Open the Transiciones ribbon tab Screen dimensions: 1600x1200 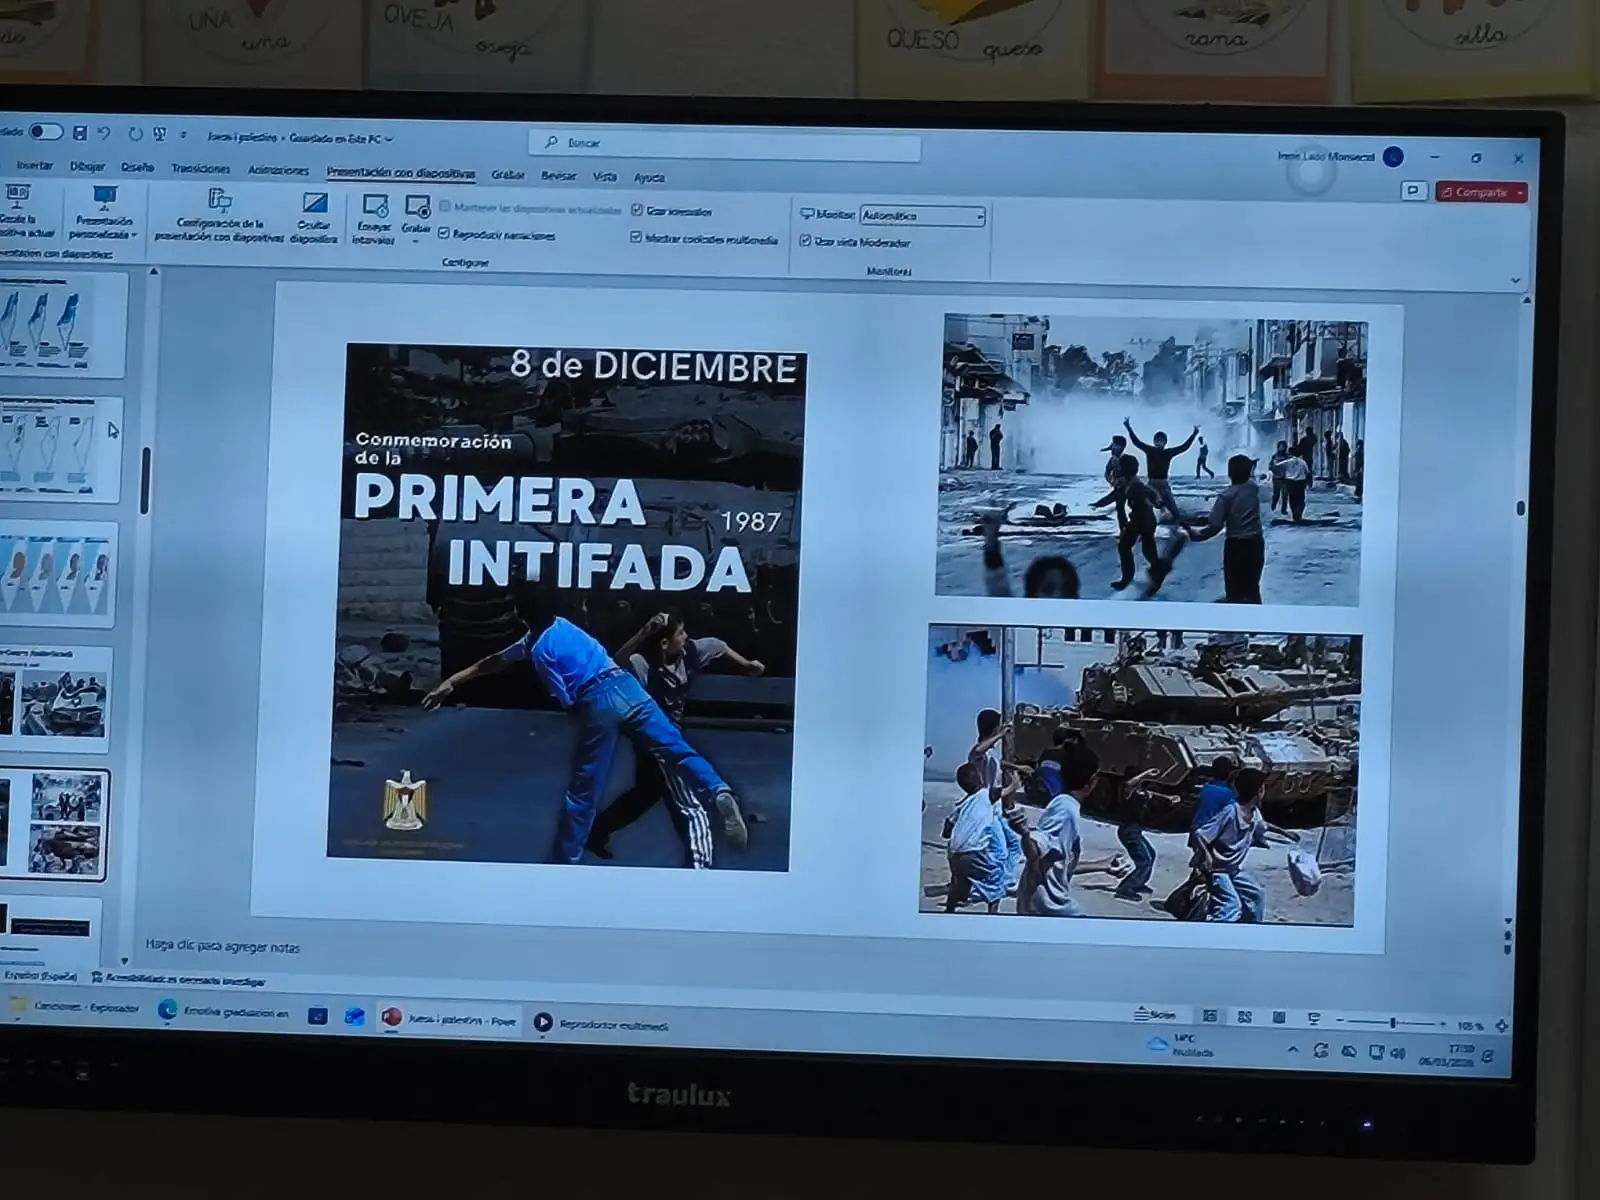coord(200,169)
